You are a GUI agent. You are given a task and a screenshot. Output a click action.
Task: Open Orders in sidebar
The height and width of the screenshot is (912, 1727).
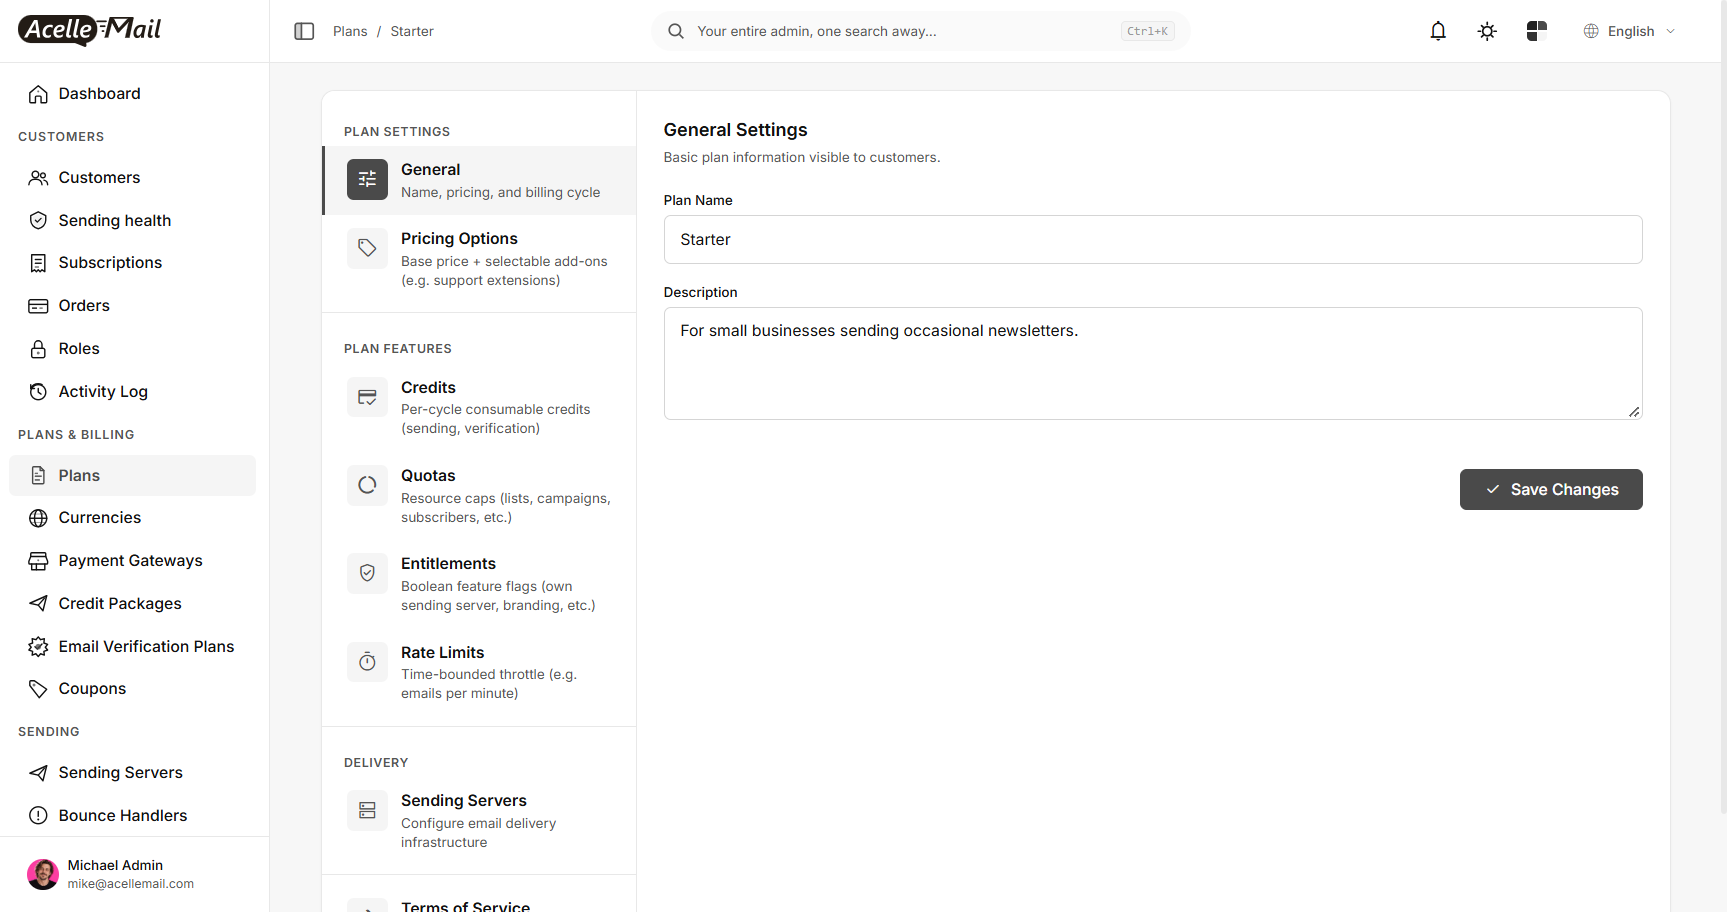(132, 306)
